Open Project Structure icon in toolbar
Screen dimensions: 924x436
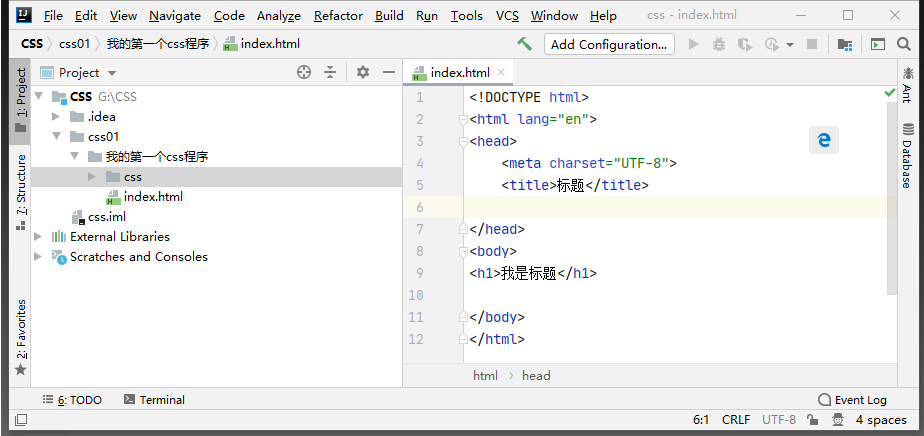844,44
